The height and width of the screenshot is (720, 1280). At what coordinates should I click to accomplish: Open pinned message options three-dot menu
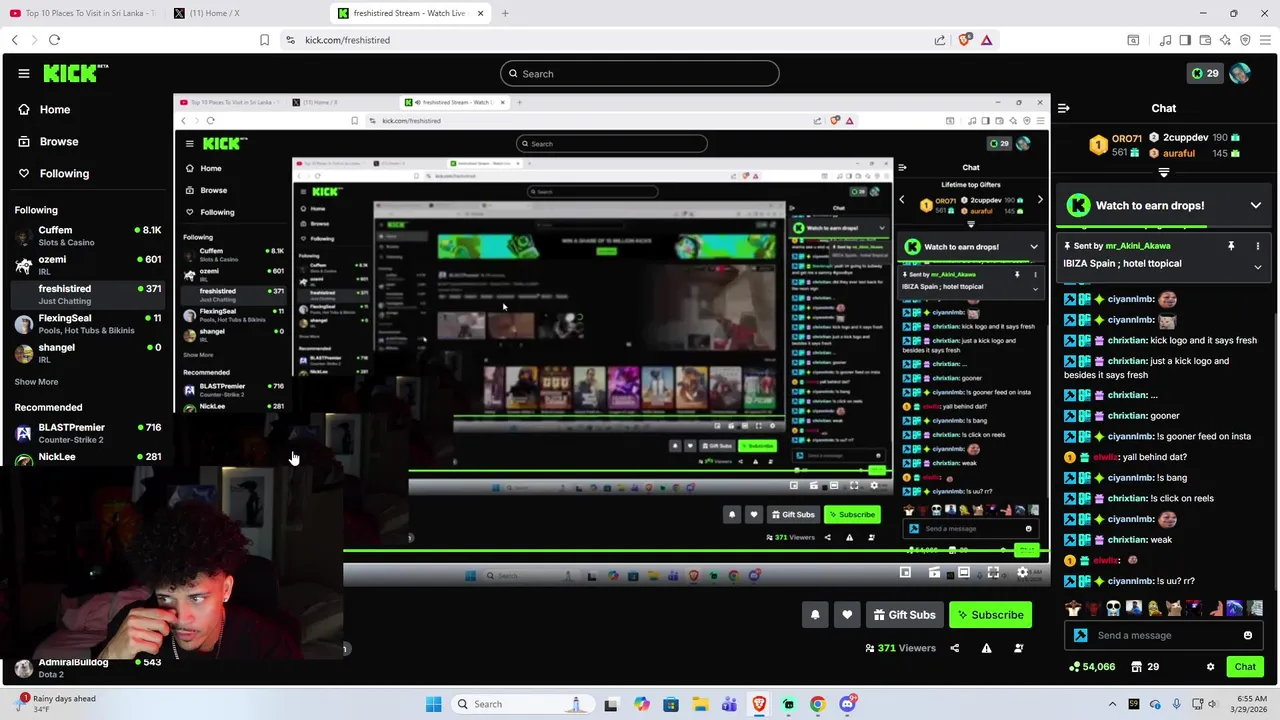click(x=1258, y=246)
